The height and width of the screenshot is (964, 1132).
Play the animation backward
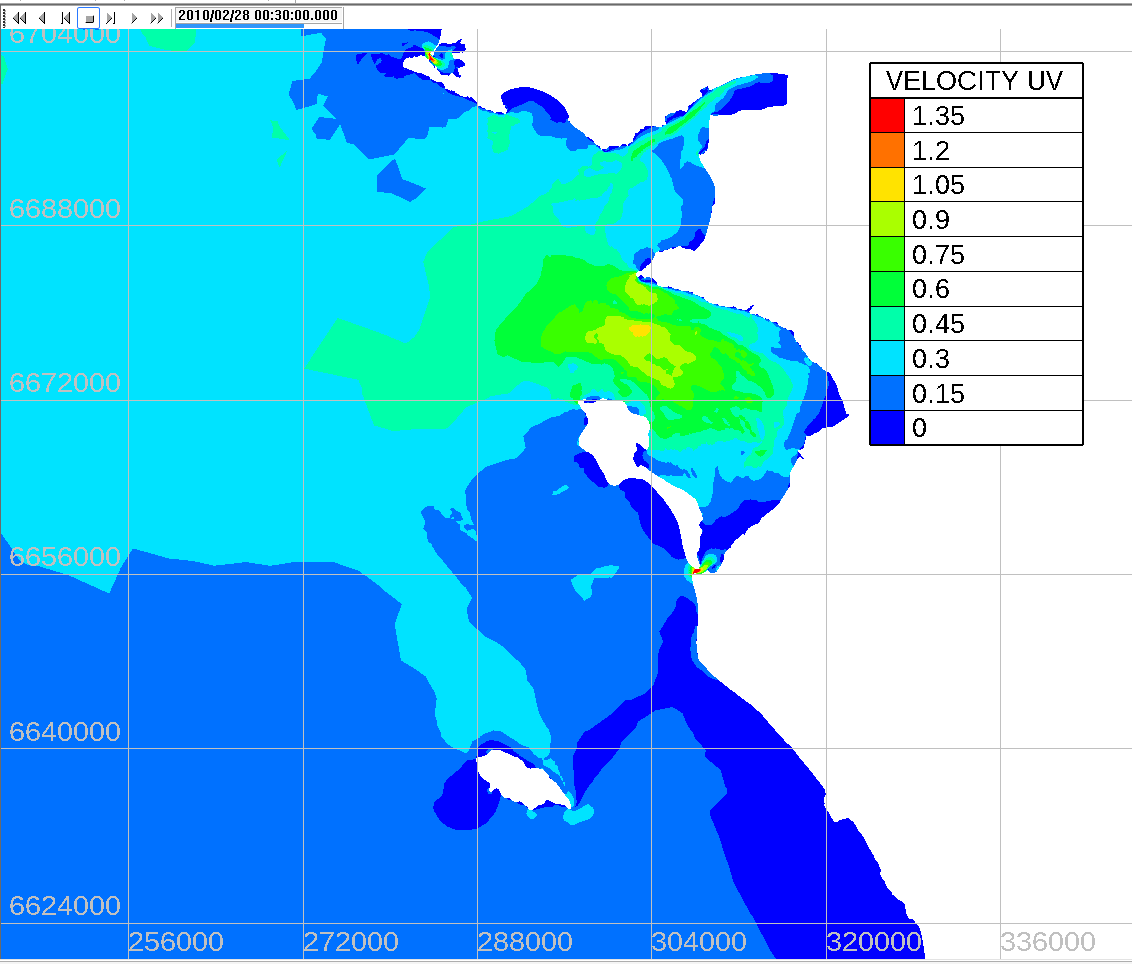[43, 18]
